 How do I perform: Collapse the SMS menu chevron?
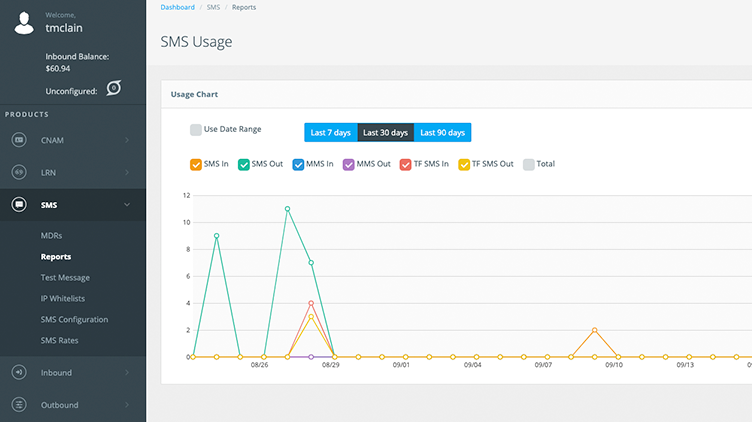tap(127, 205)
